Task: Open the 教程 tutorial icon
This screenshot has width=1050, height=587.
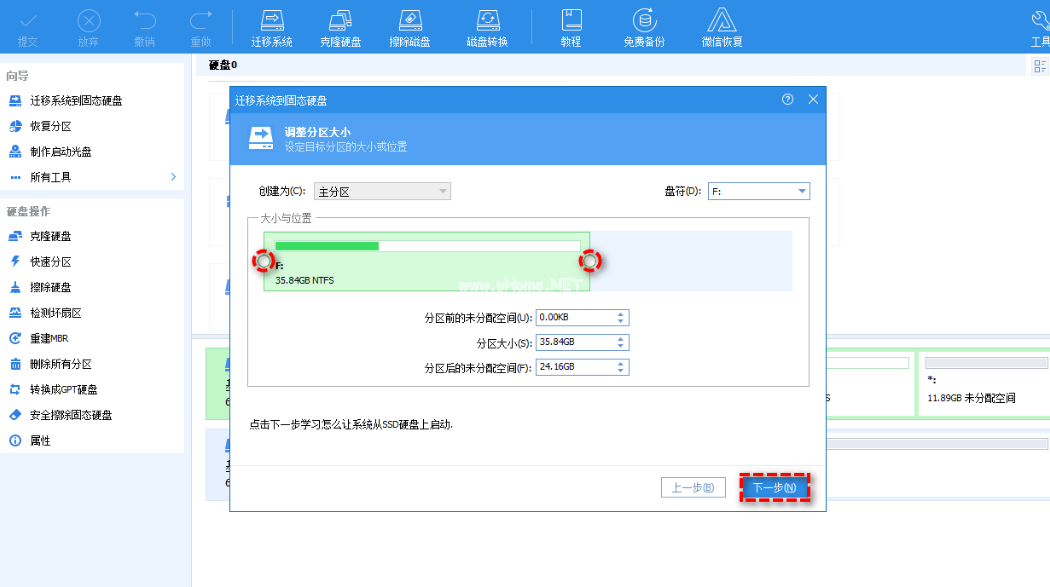Action: (x=571, y=27)
